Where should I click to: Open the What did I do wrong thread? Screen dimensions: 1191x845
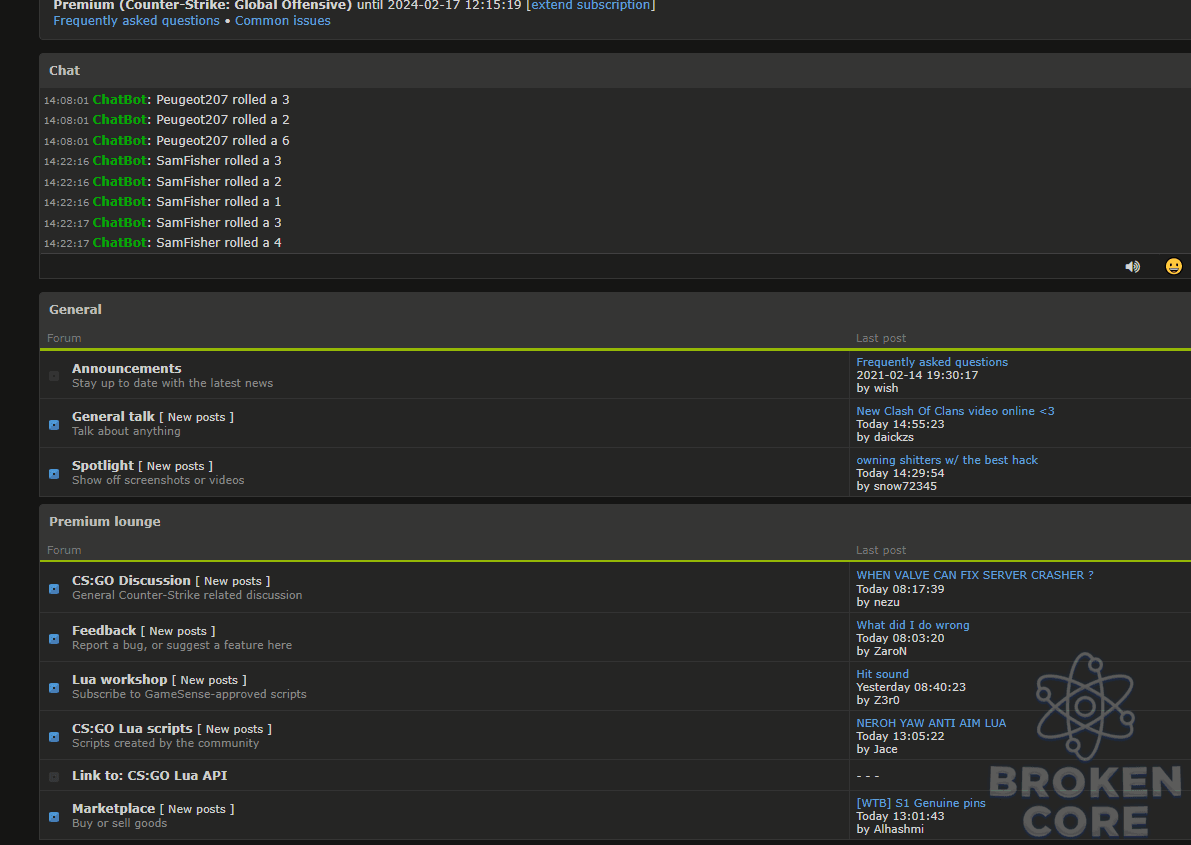pos(913,625)
